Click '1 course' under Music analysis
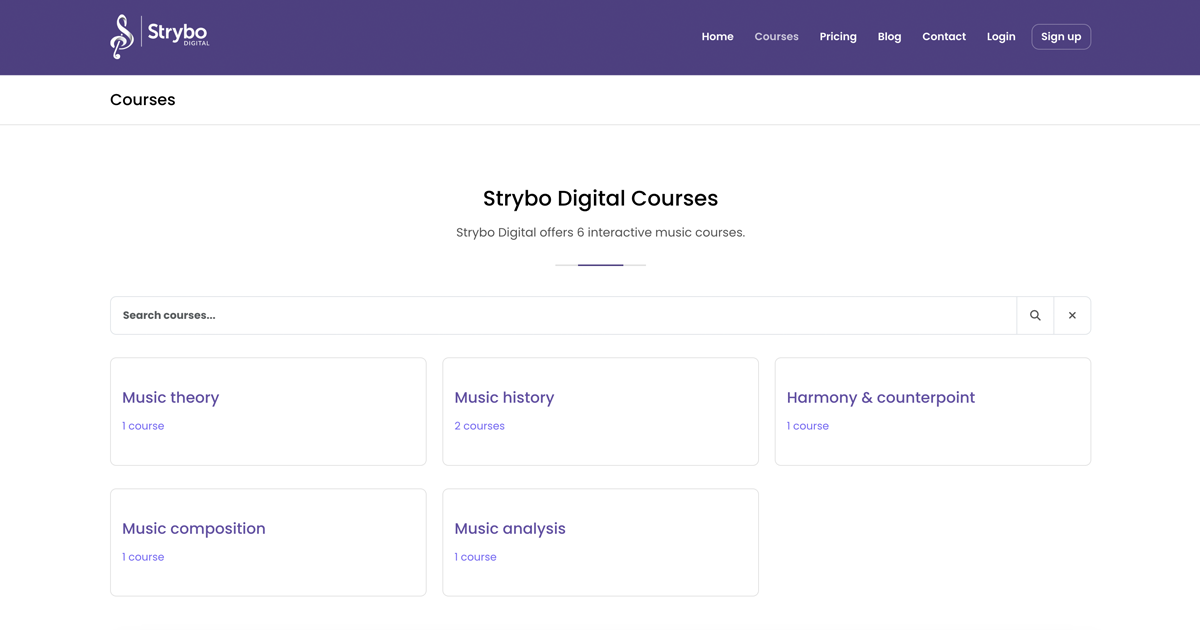1200x630 pixels. pos(475,557)
